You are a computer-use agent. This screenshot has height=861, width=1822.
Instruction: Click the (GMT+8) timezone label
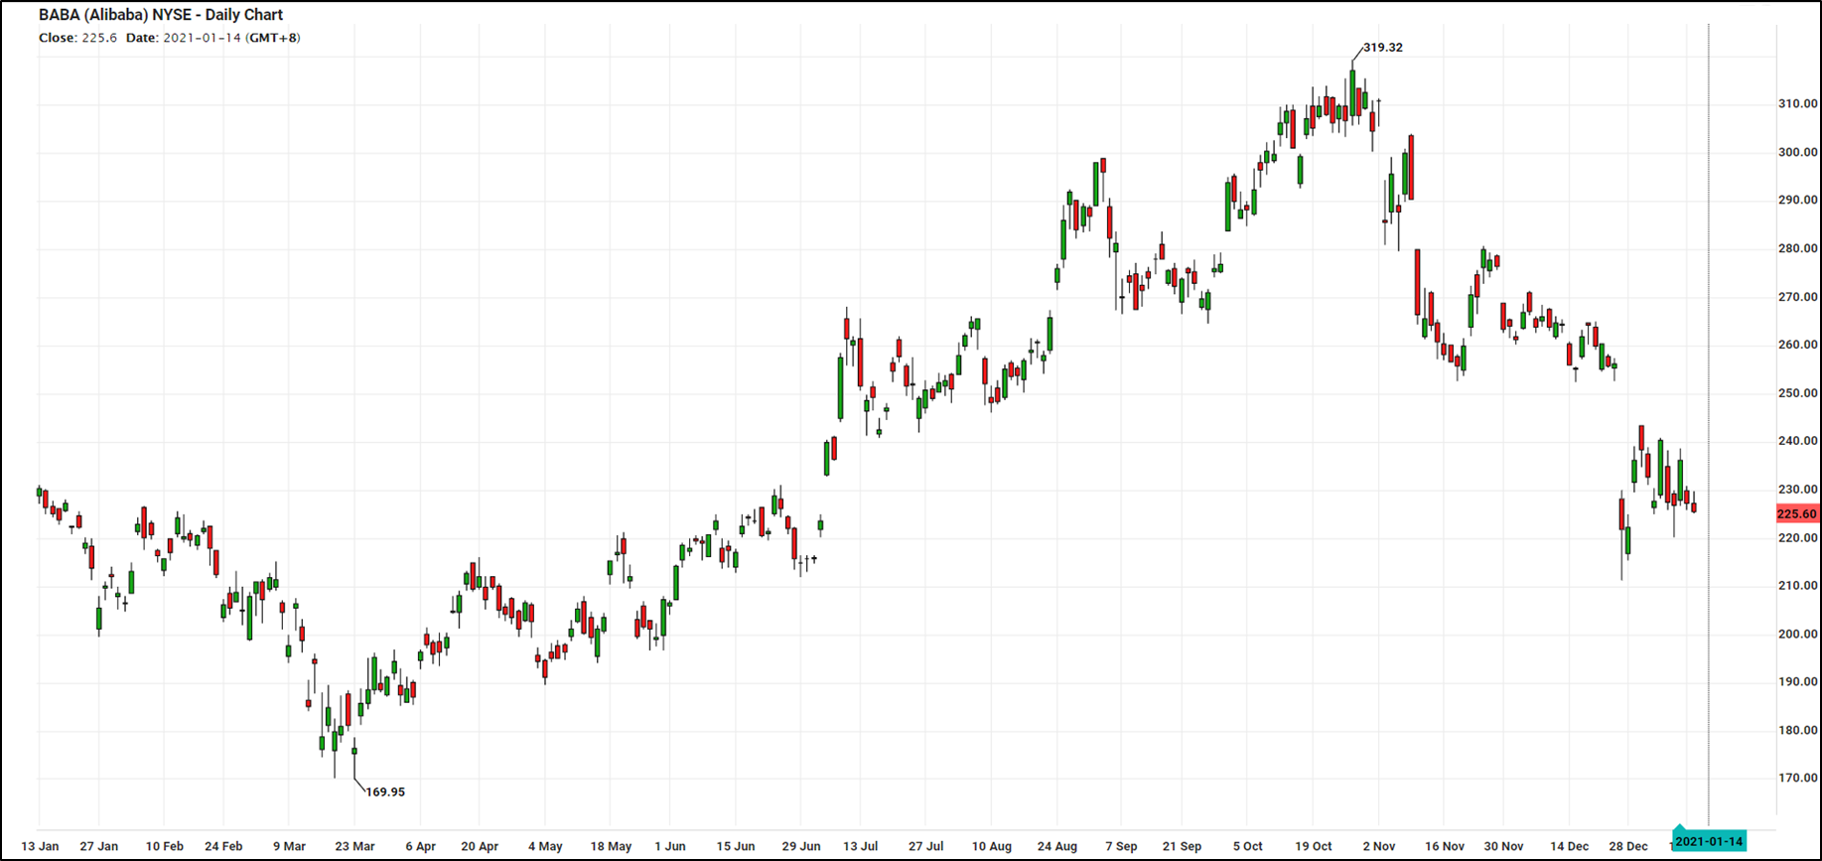pyautogui.click(x=273, y=38)
